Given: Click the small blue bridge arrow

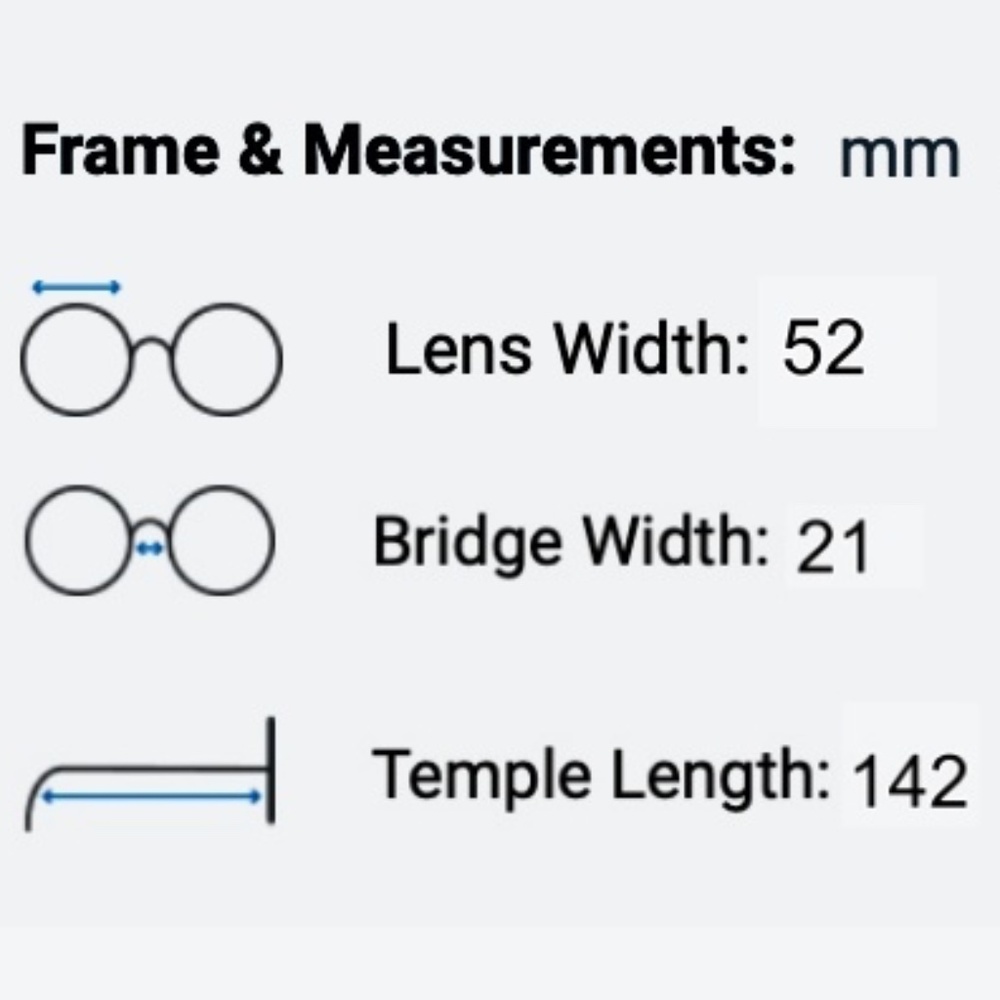Looking at the screenshot, I should point(150,548).
